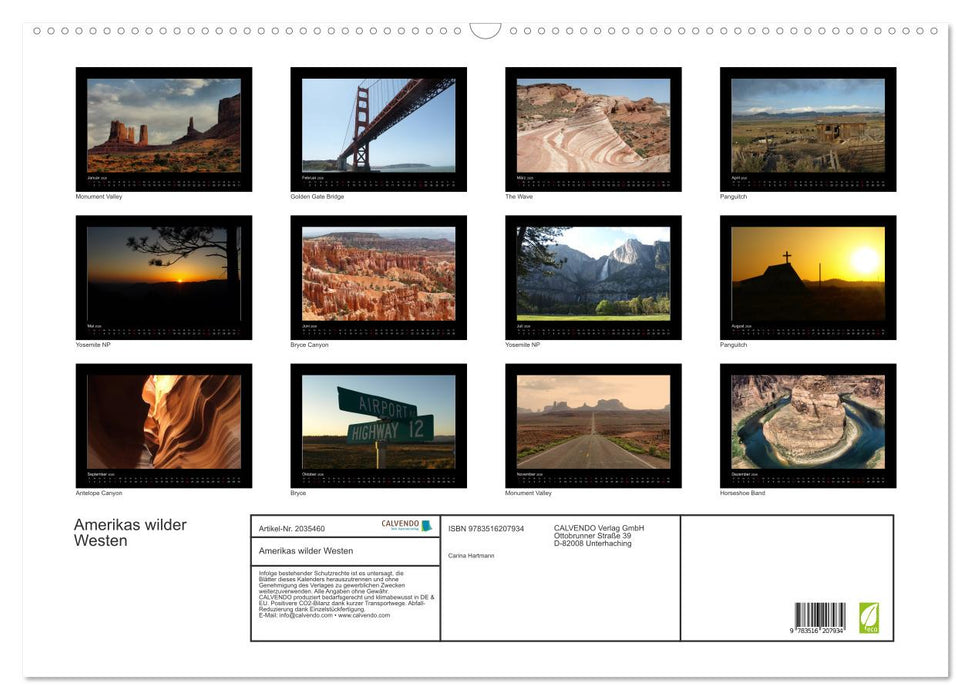Select the Panguitch August cross image
This screenshot has width=971, height=700.
808,275
